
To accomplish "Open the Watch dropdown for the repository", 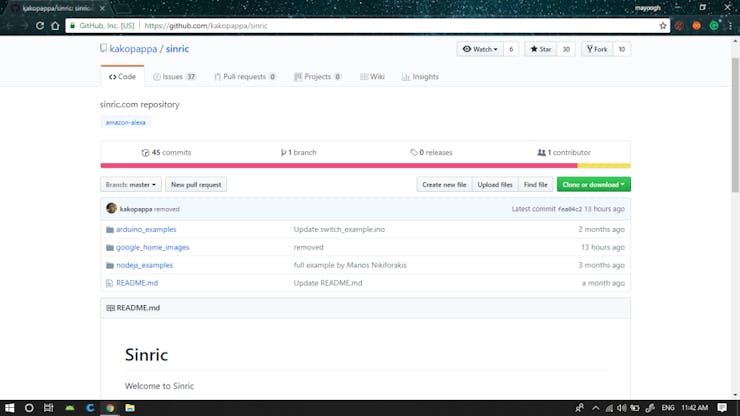I will pyautogui.click(x=480, y=49).
